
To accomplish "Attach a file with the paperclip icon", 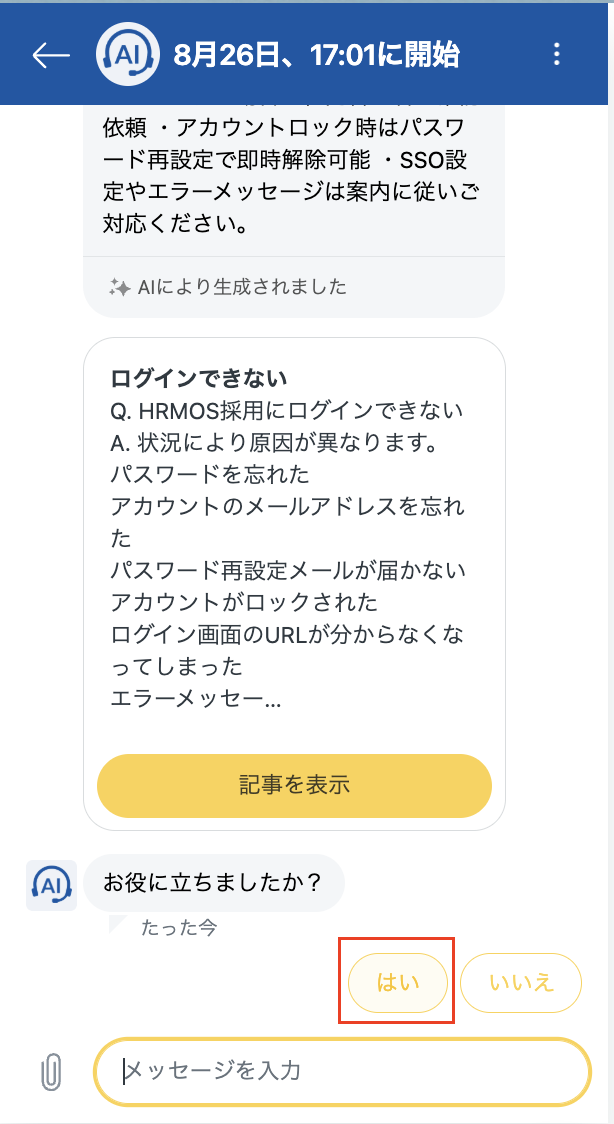I will (50, 1072).
